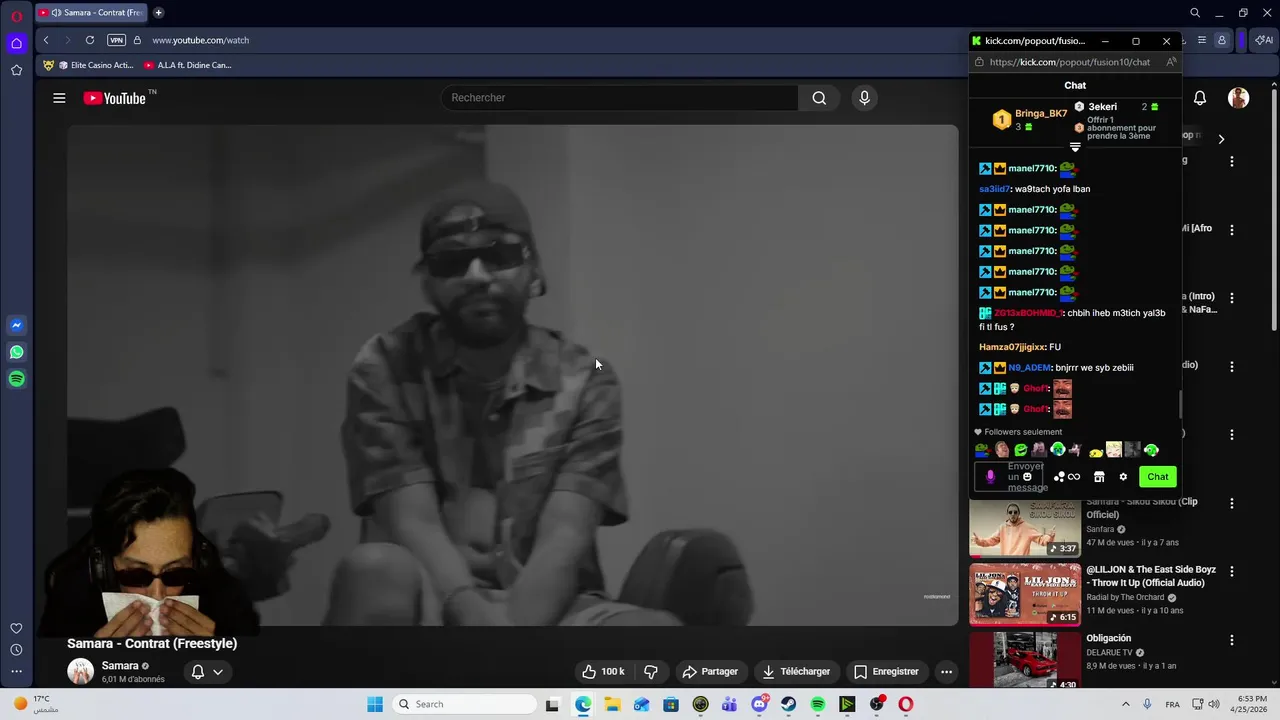Reload the YouTube page

click(x=90, y=40)
